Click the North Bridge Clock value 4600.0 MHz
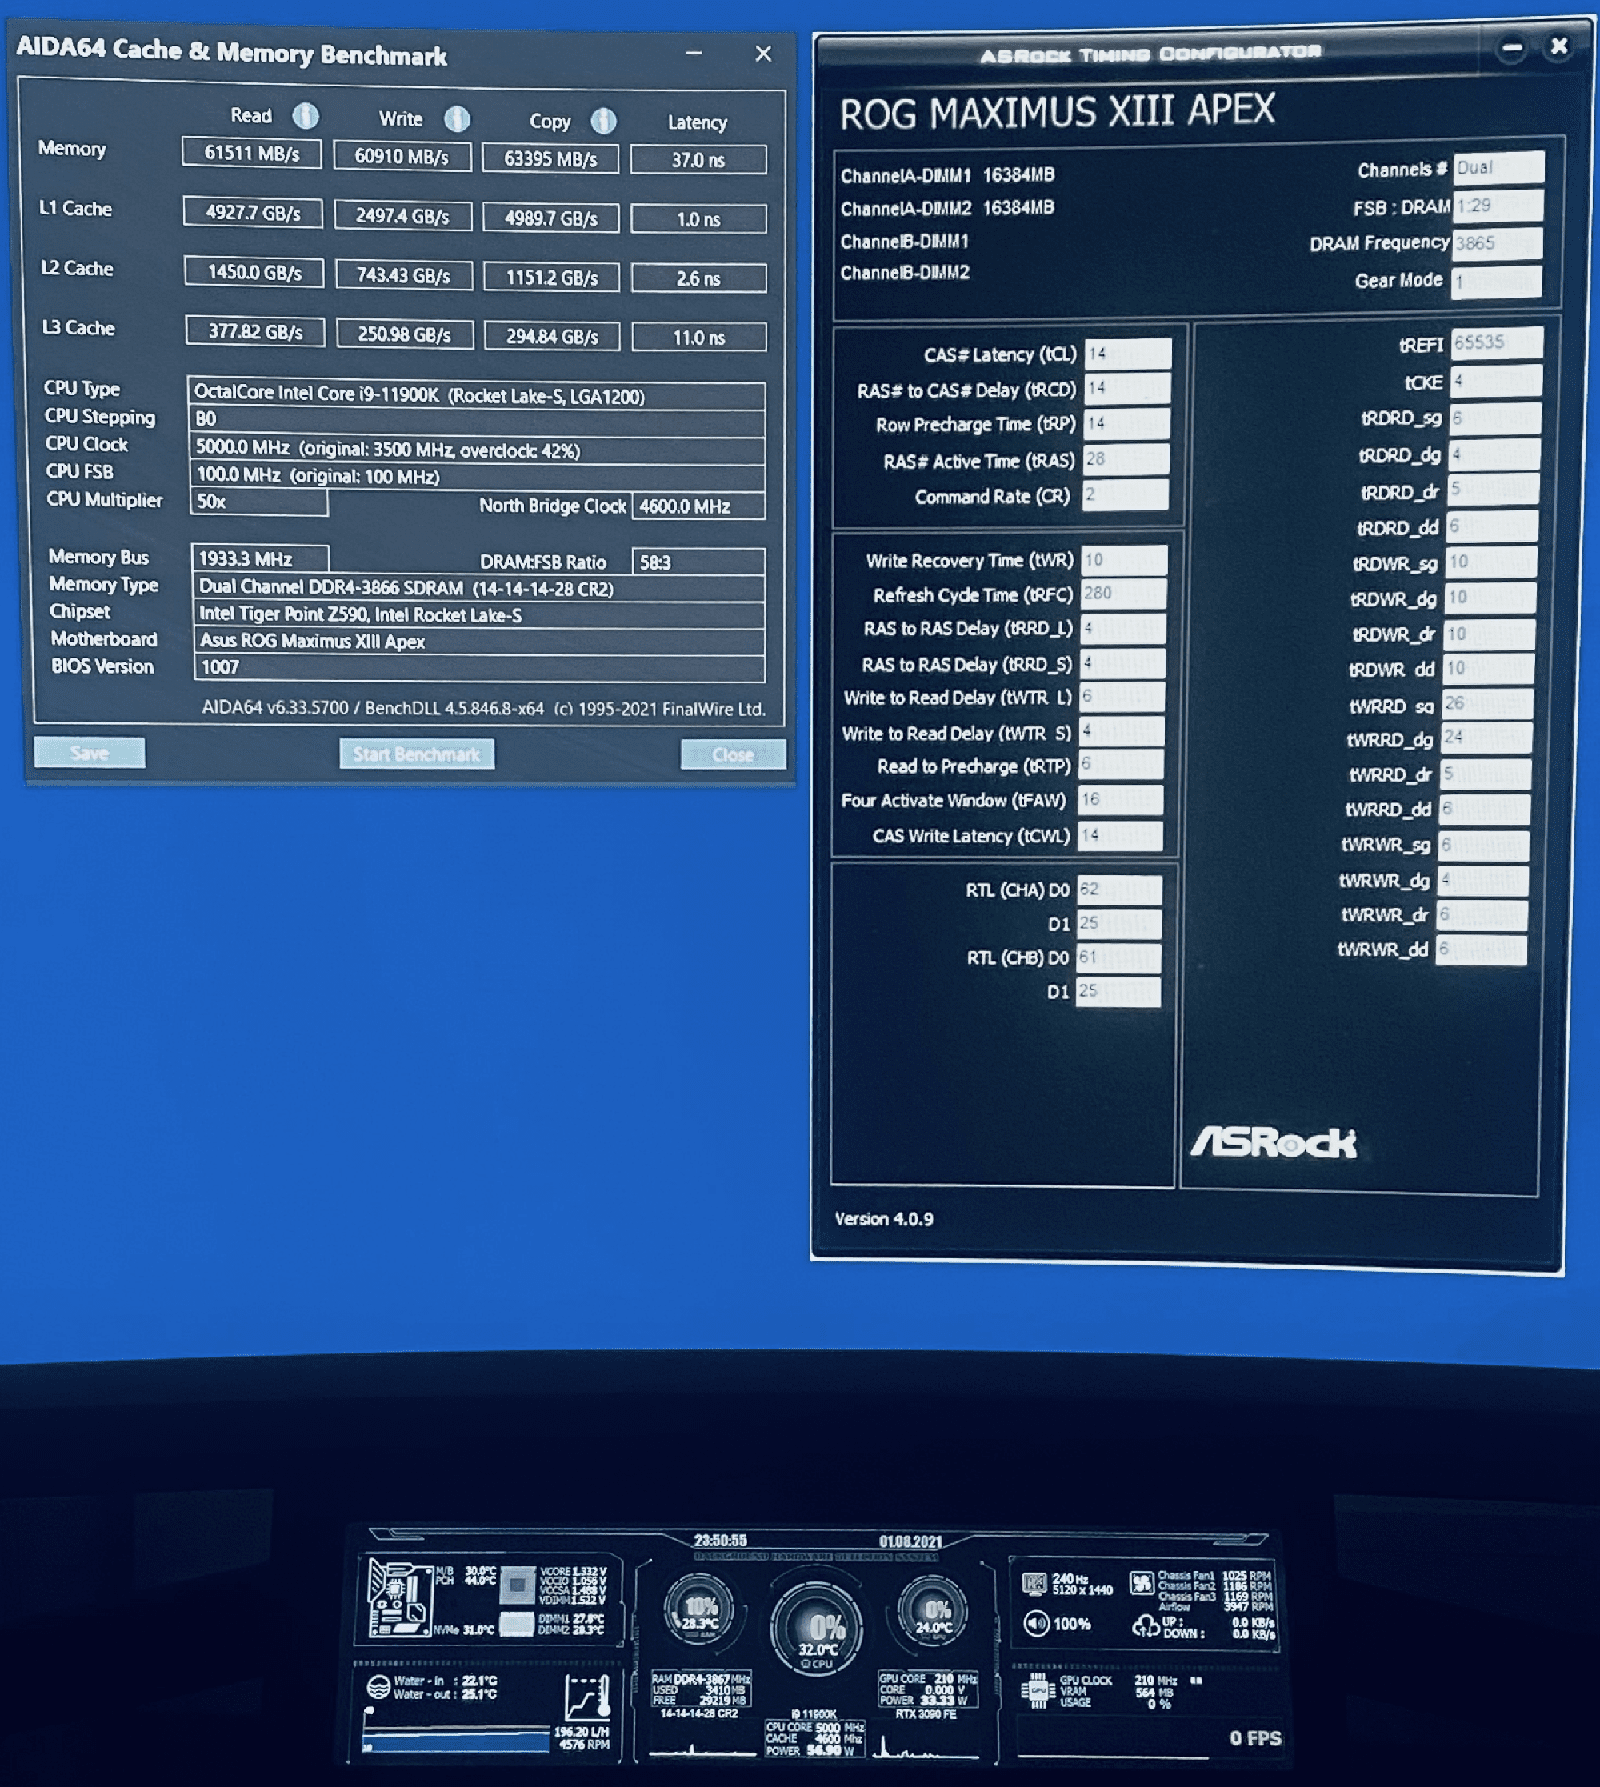 [698, 506]
